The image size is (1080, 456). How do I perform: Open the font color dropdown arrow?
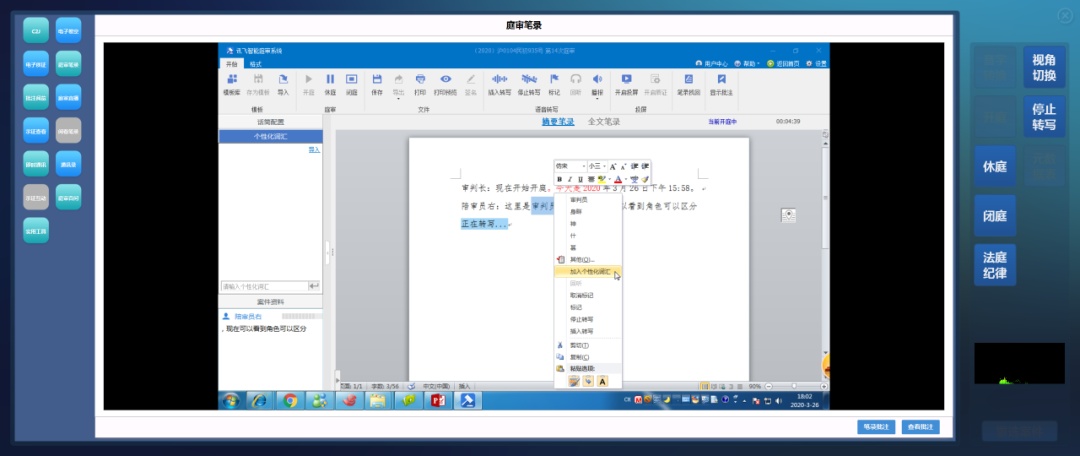pos(625,179)
